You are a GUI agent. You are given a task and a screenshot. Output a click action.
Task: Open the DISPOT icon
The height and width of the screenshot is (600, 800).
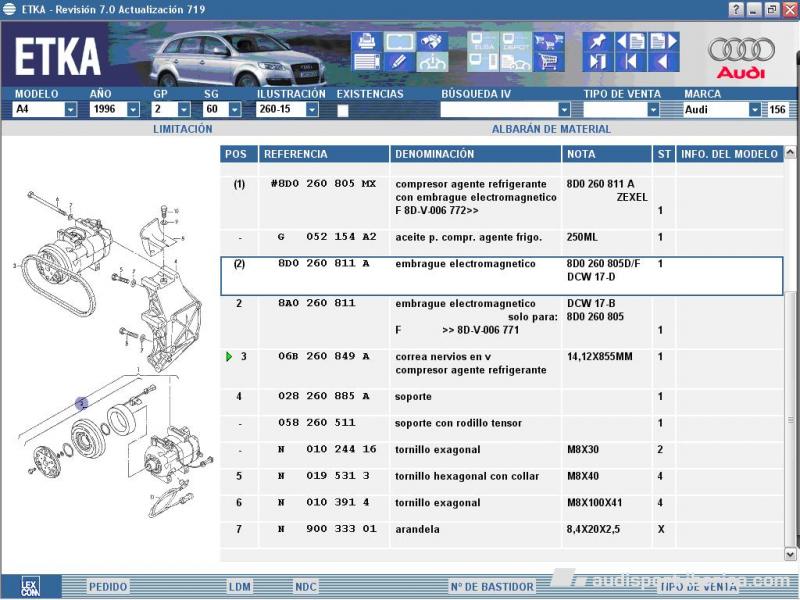(516, 41)
